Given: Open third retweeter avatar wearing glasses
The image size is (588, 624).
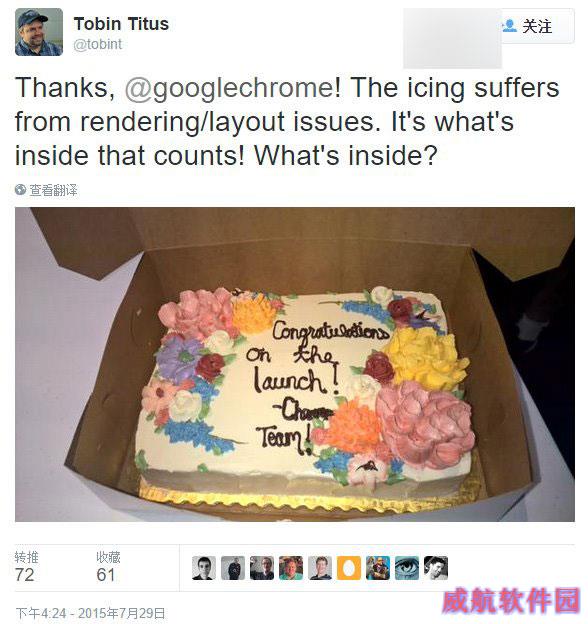Looking at the screenshot, I should pos(262,568).
